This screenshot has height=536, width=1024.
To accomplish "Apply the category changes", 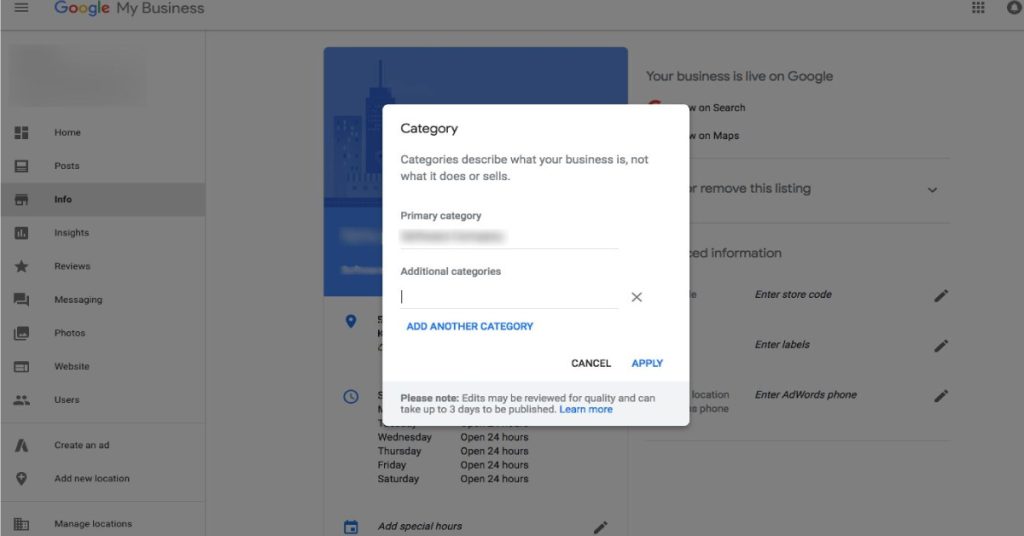I will tap(647, 363).
